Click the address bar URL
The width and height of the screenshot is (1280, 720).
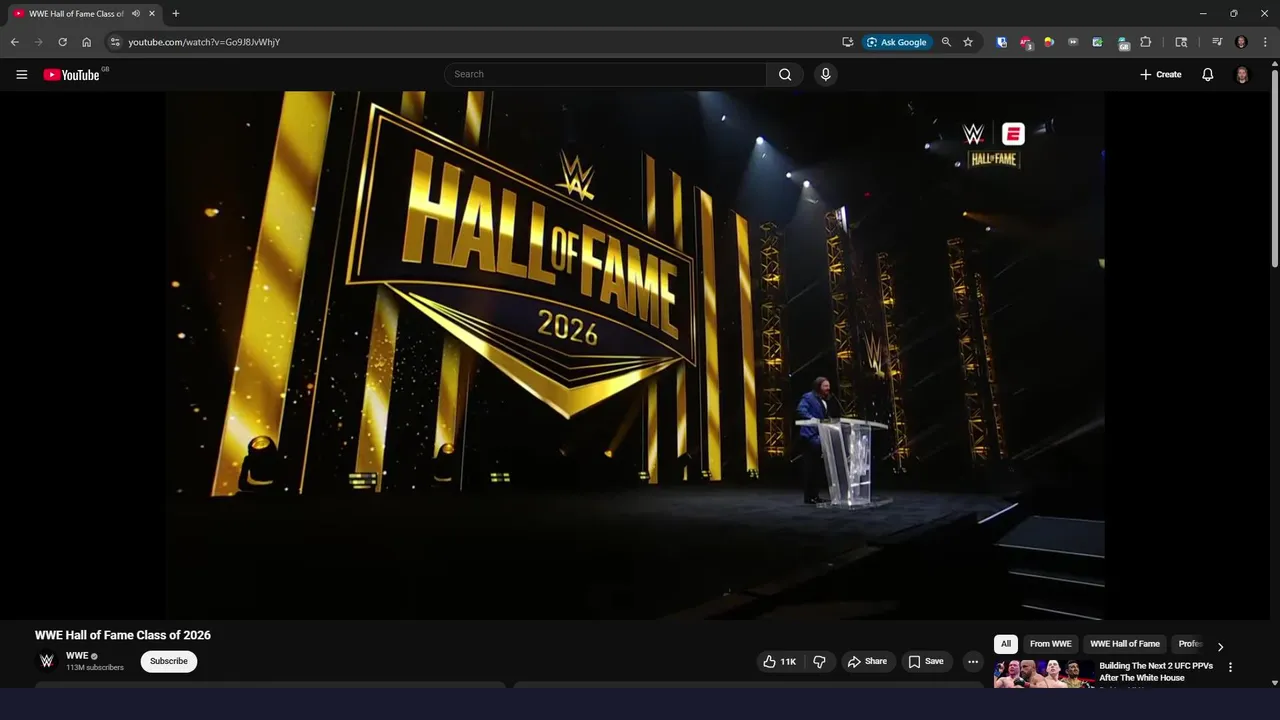pos(204,42)
